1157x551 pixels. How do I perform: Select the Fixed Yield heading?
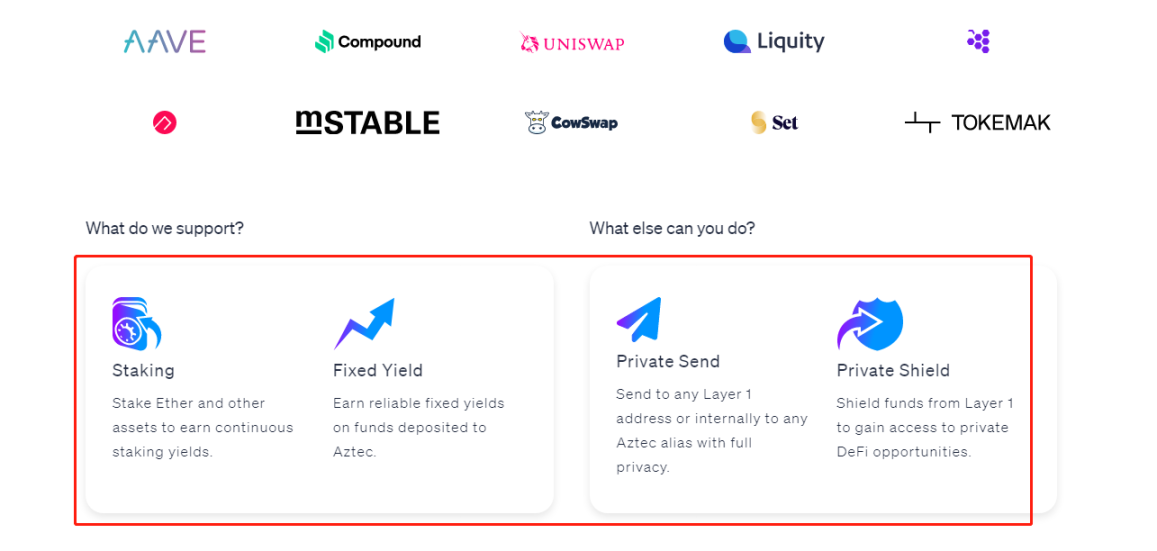378,371
